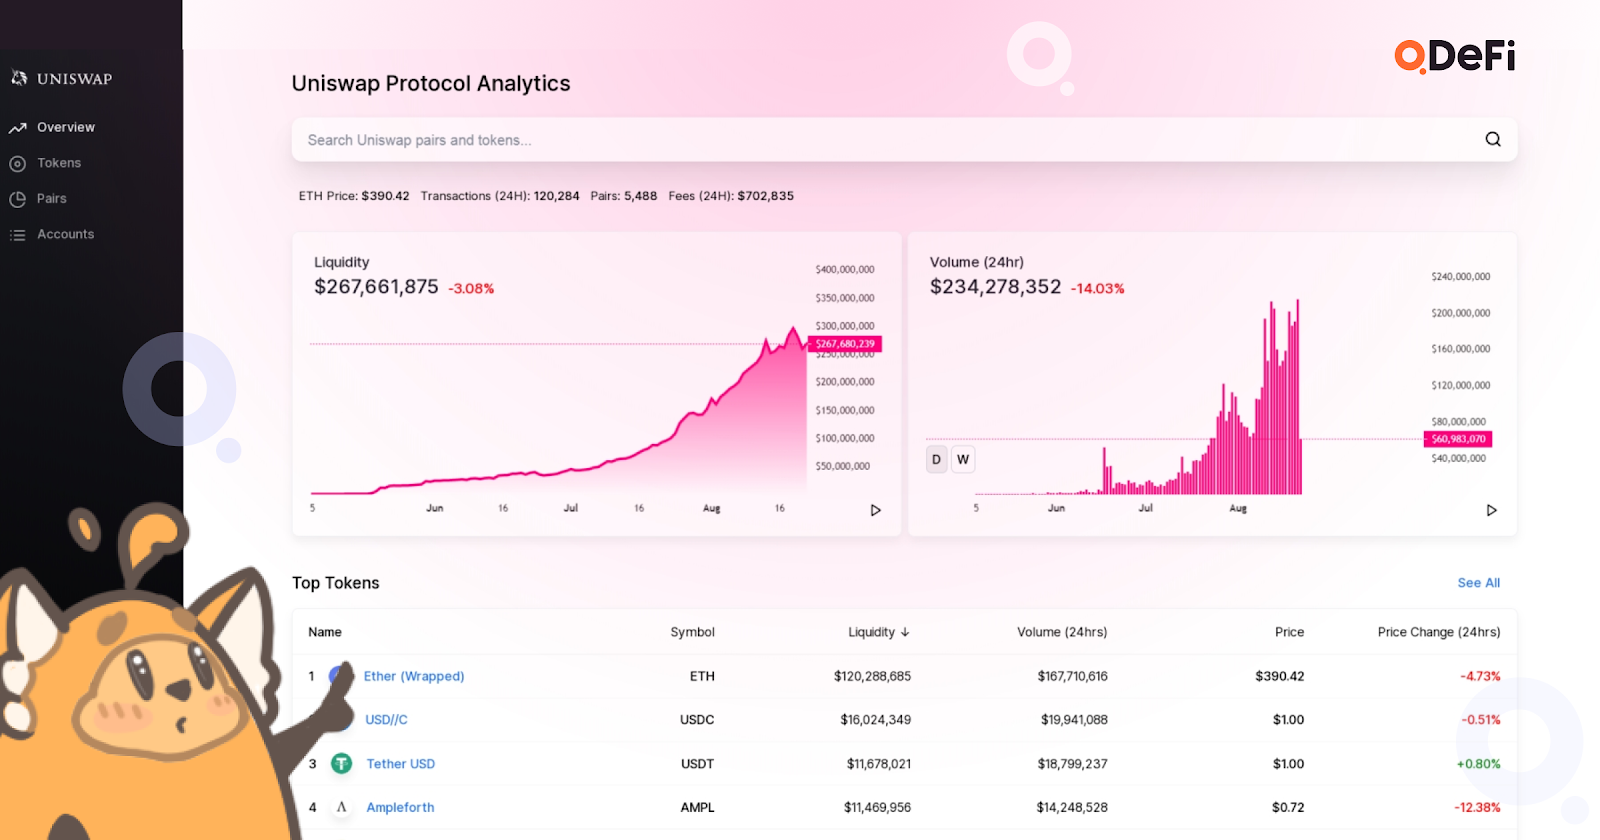Click the ETH Price $390.42 stat
This screenshot has width=1600, height=840.
click(354, 196)
